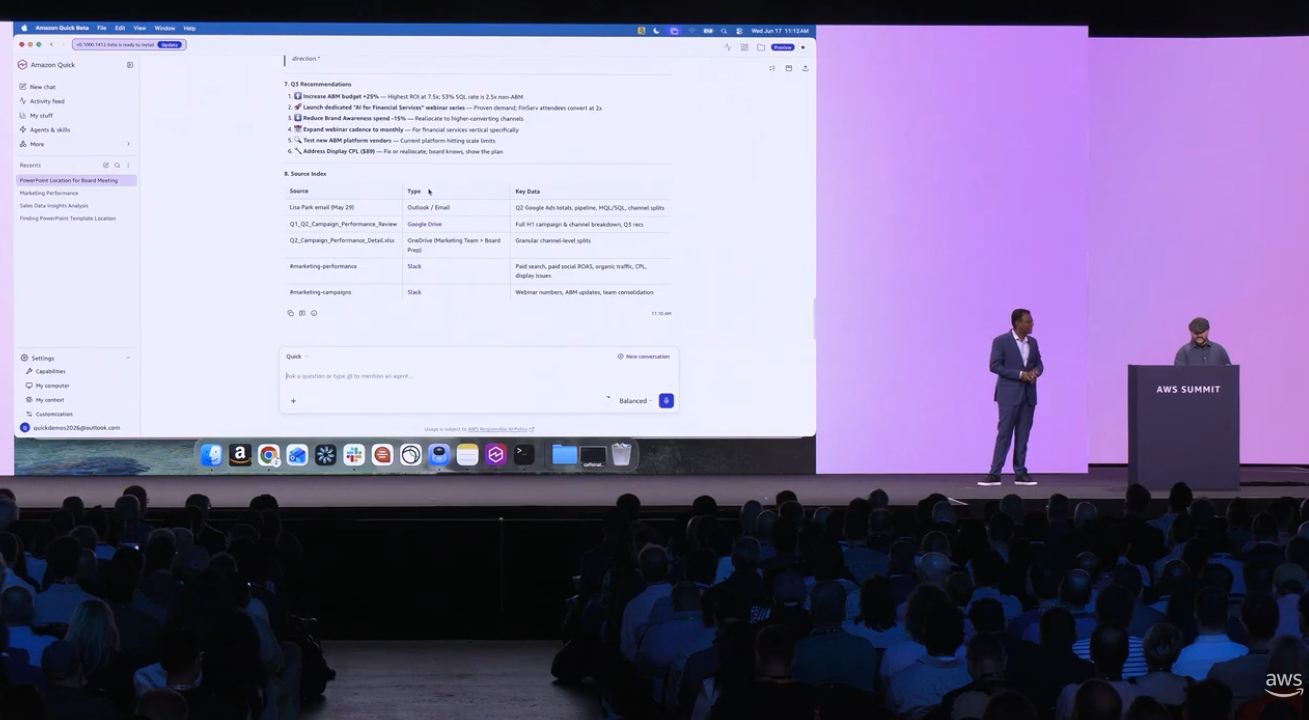Open the Amazon Quick Beta app menu
The width and height of the screenshot is (1309, 720).
[x=62, y=28]
